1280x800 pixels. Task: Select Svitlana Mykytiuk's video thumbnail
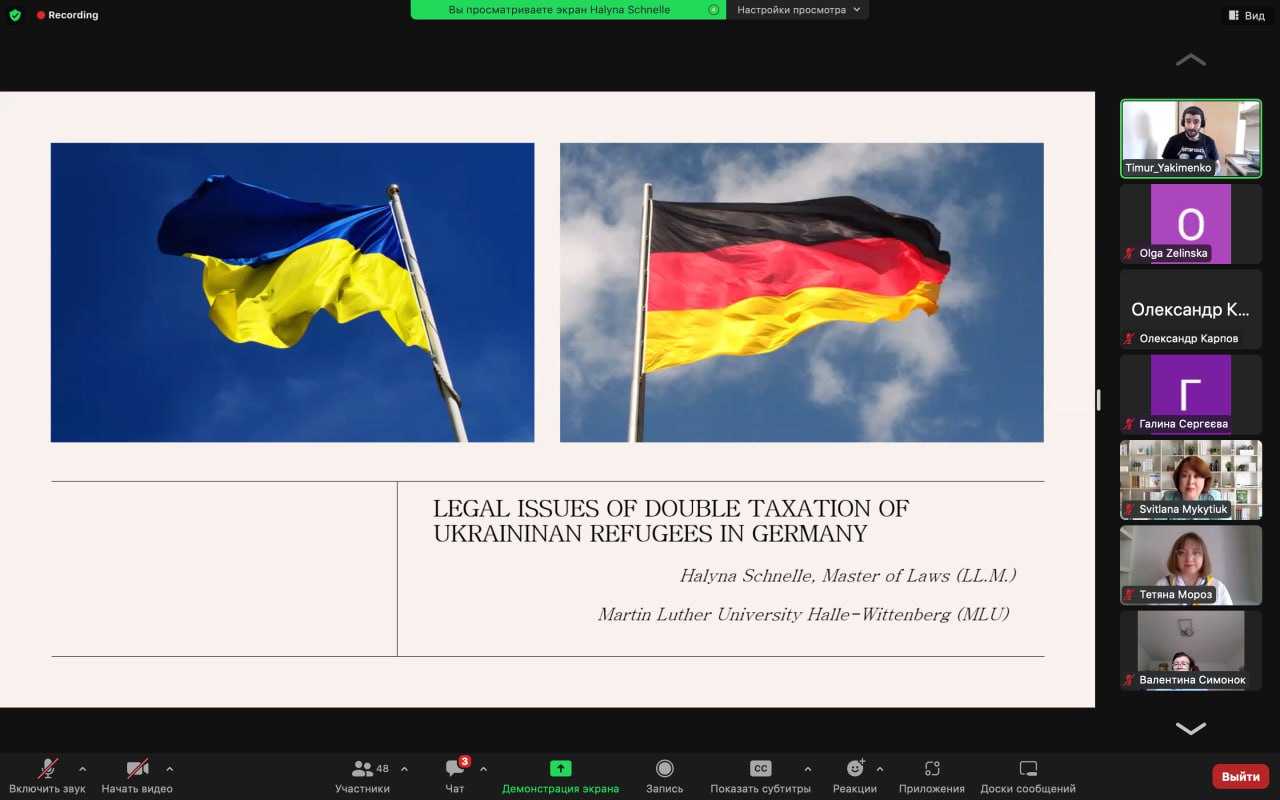click(1190, 479)
